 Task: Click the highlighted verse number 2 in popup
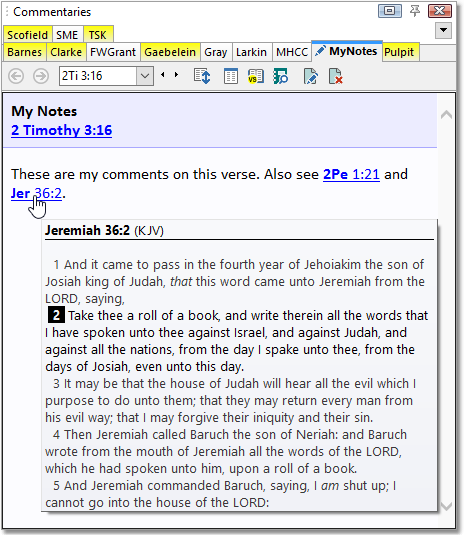pos(56,315)
